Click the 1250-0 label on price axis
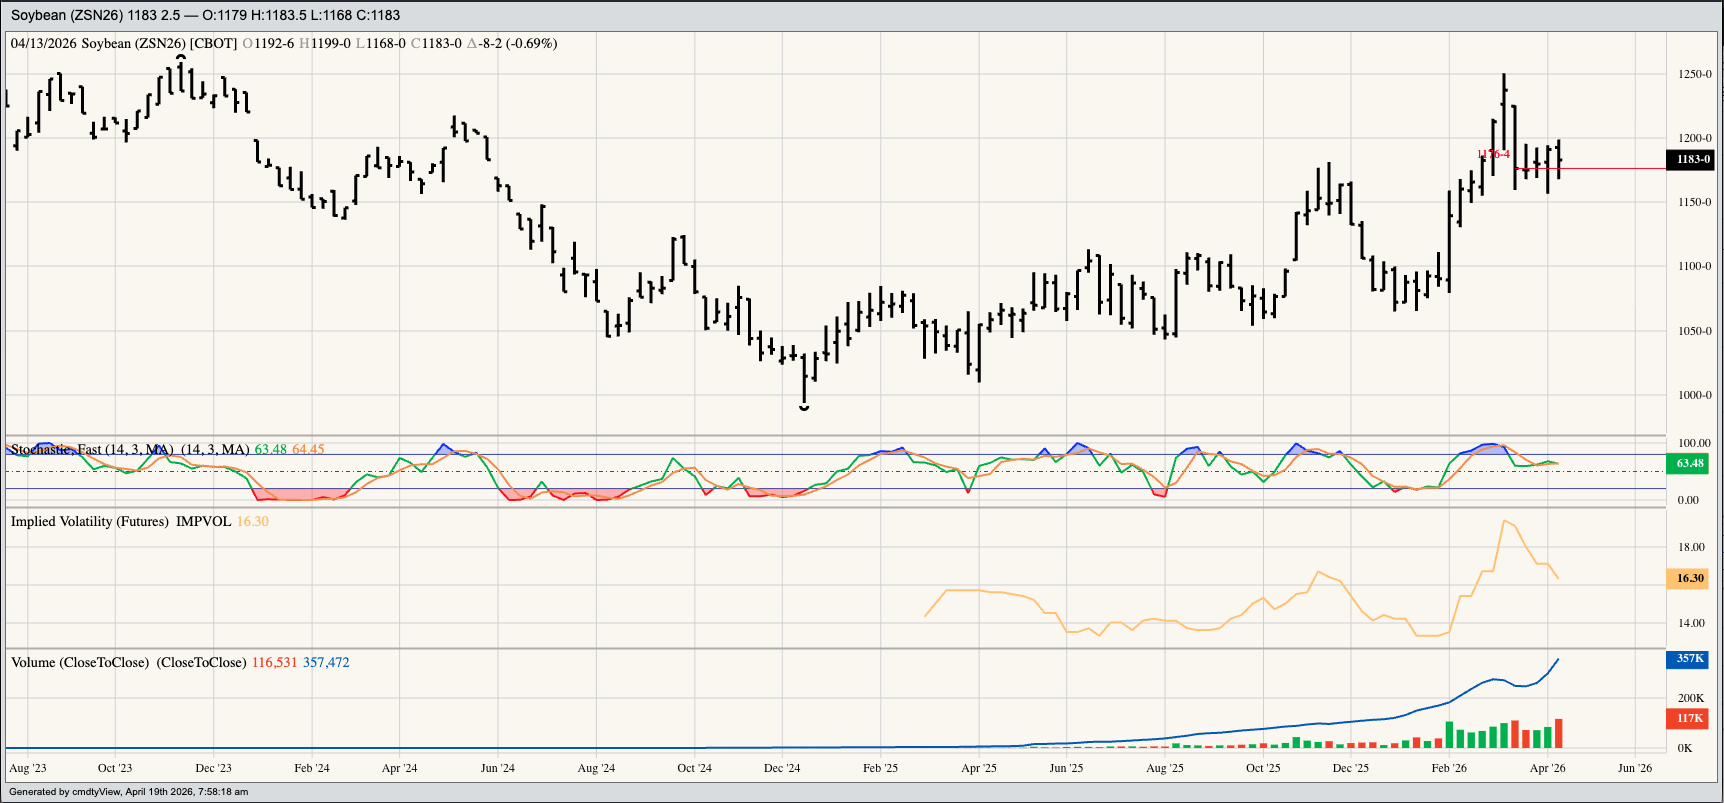This screenshot has height=803, width=1724. click(1694, 74)
